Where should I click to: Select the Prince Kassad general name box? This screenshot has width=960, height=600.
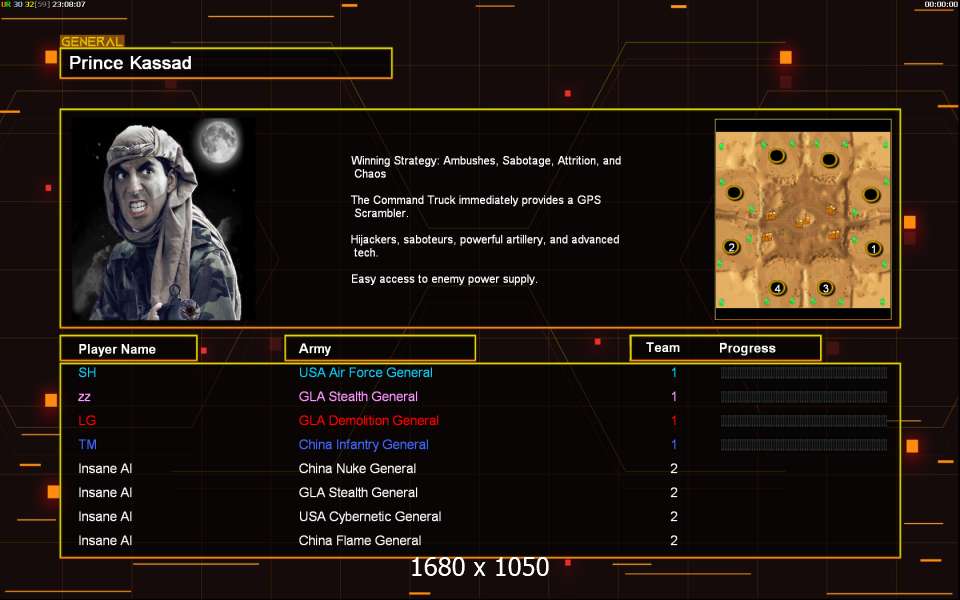(226, 63)
